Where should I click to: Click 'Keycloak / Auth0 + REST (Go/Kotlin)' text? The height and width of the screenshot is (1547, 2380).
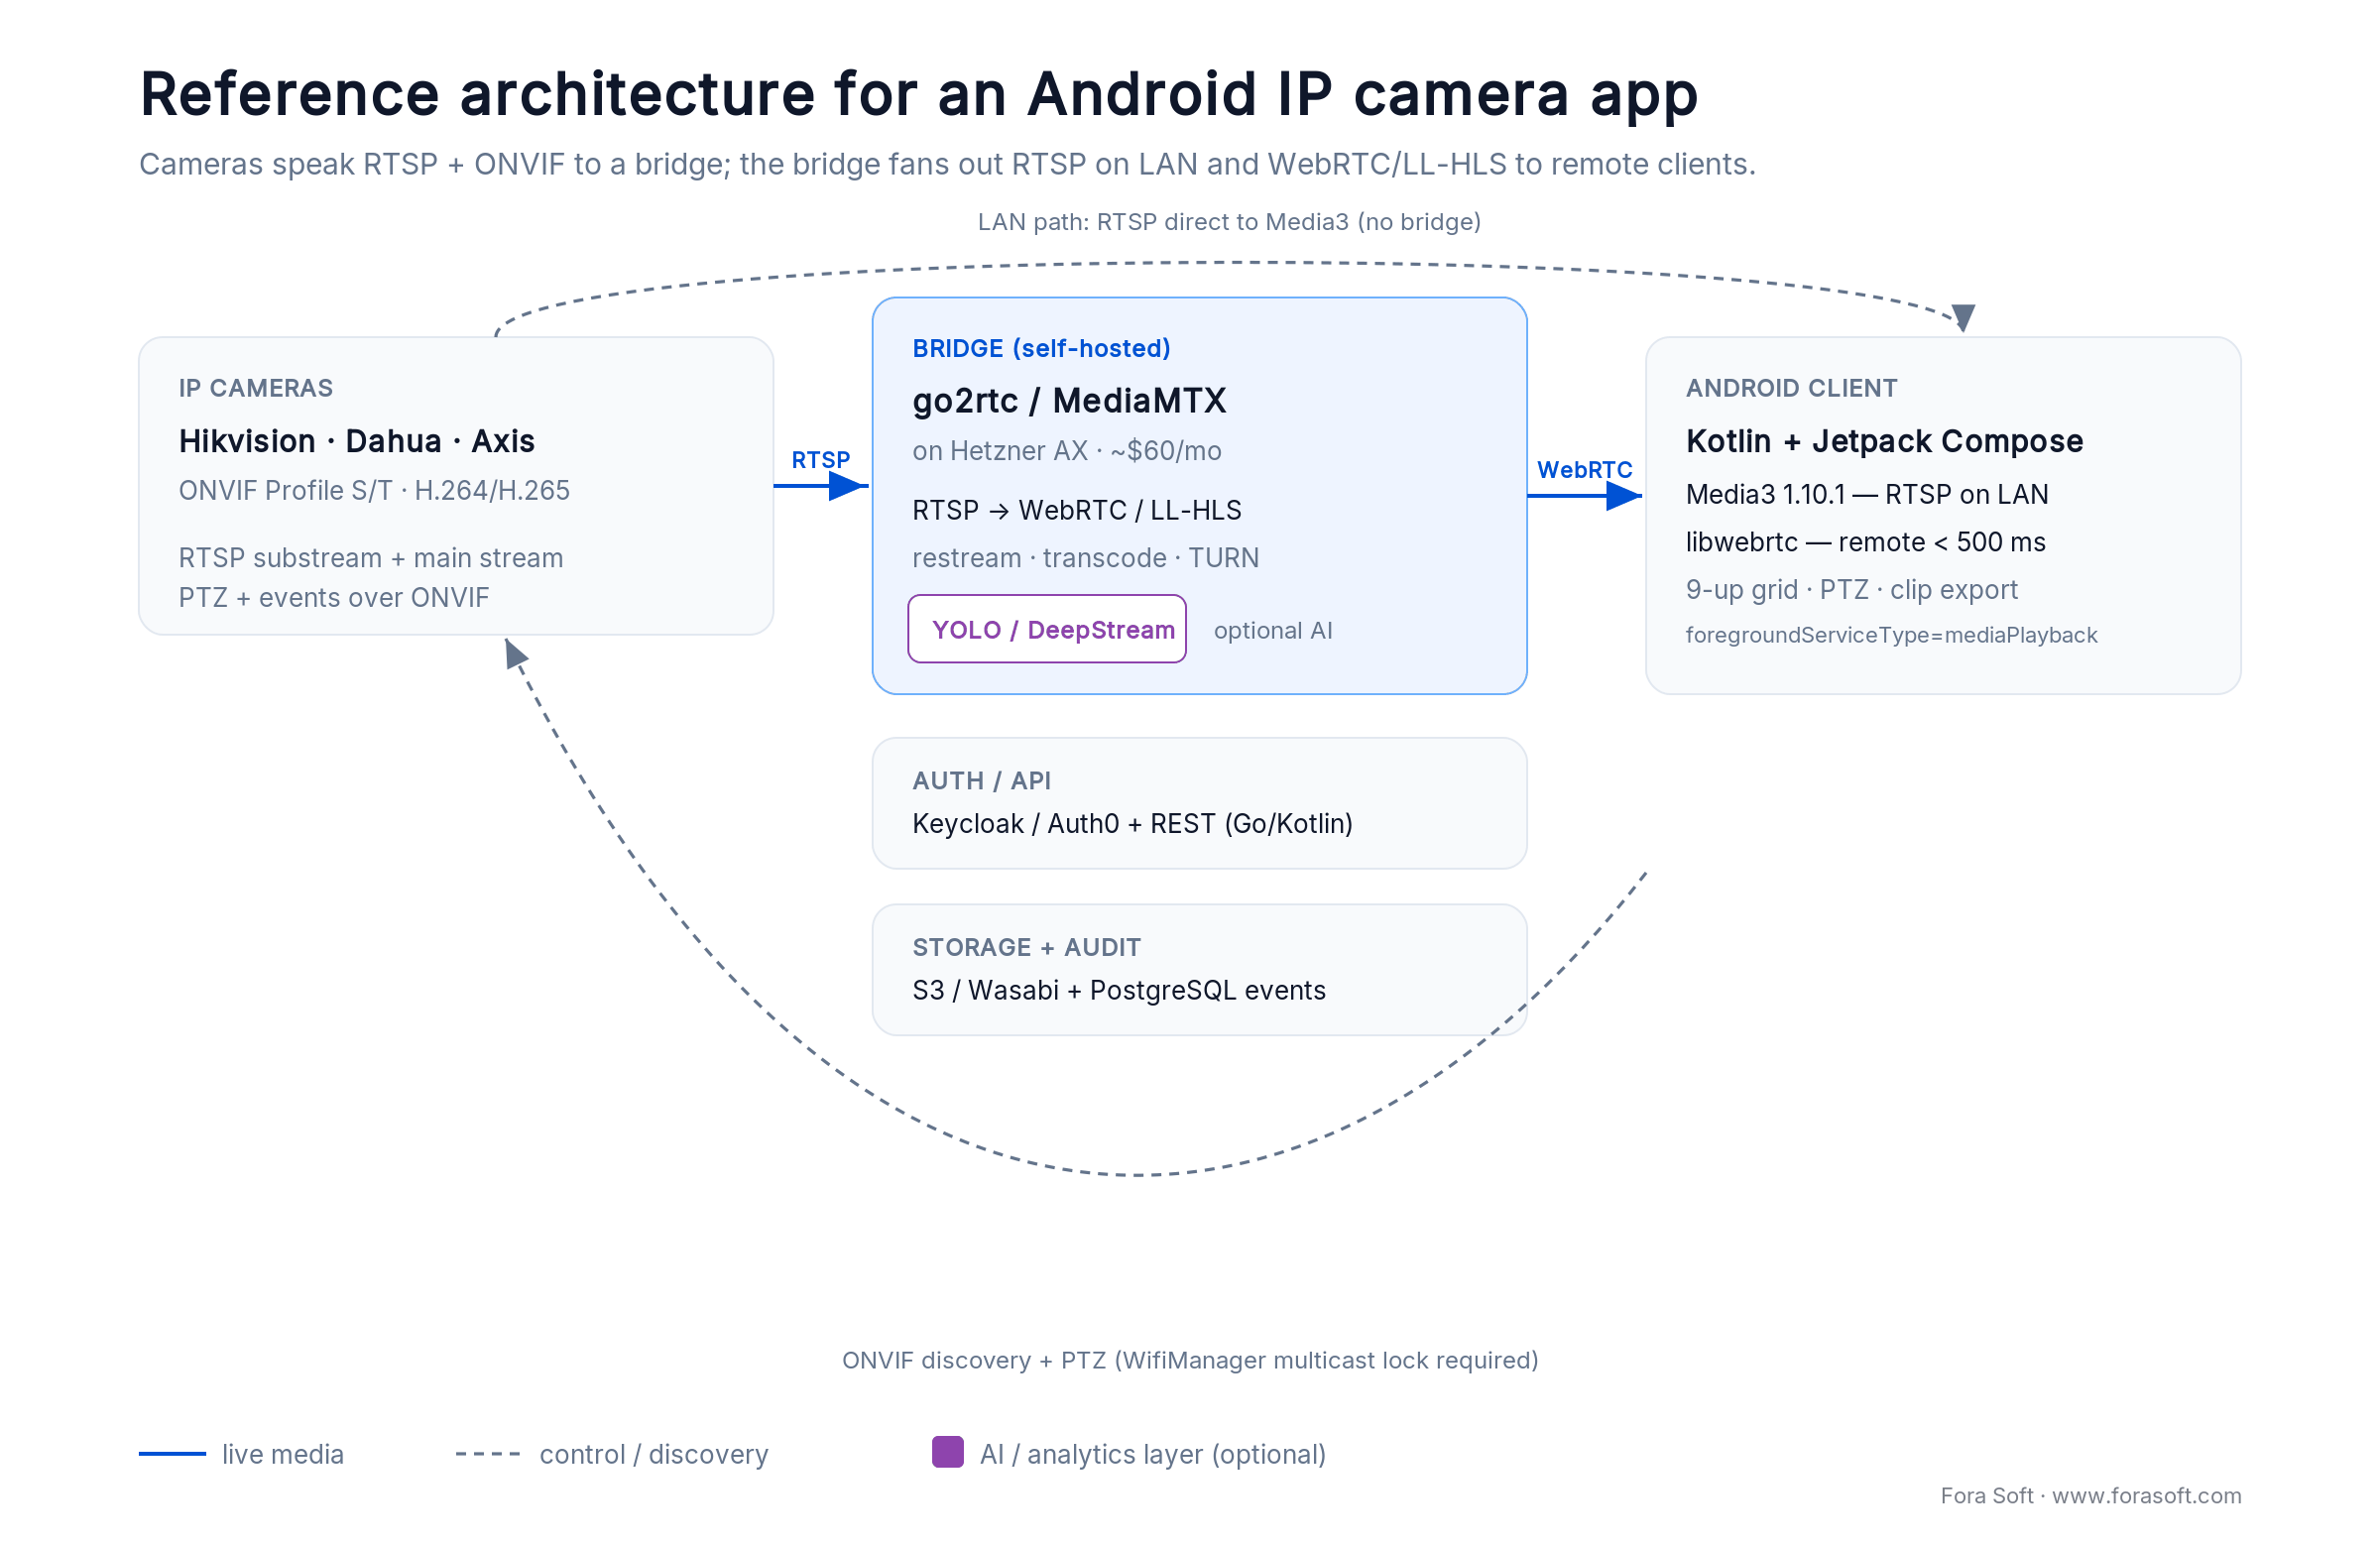[x=1133, y=824]
